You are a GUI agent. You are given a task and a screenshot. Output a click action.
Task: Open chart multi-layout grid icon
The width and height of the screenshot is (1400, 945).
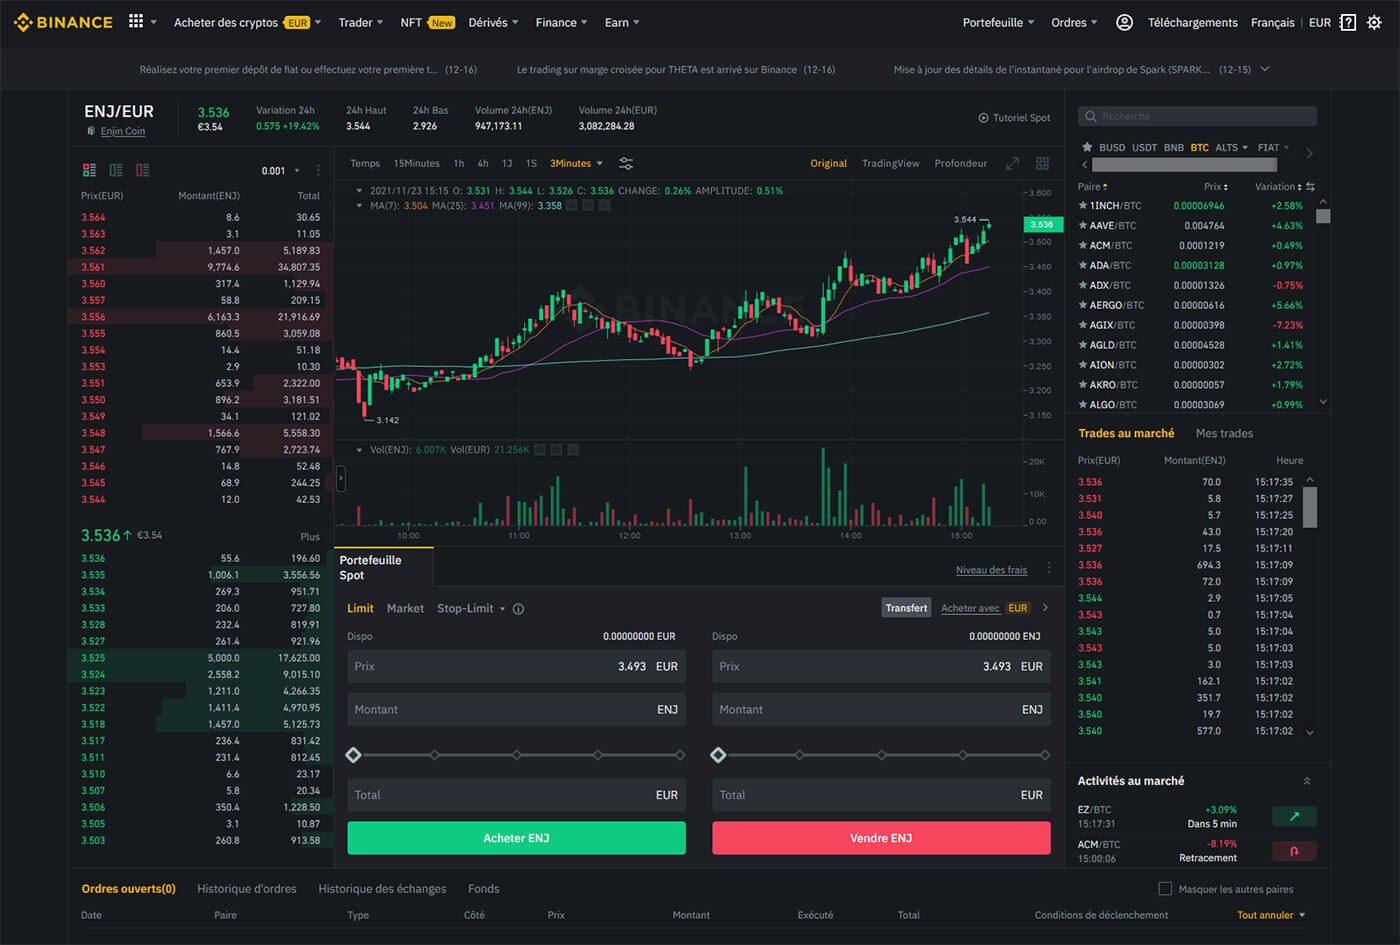click(x=1043, y=163)
